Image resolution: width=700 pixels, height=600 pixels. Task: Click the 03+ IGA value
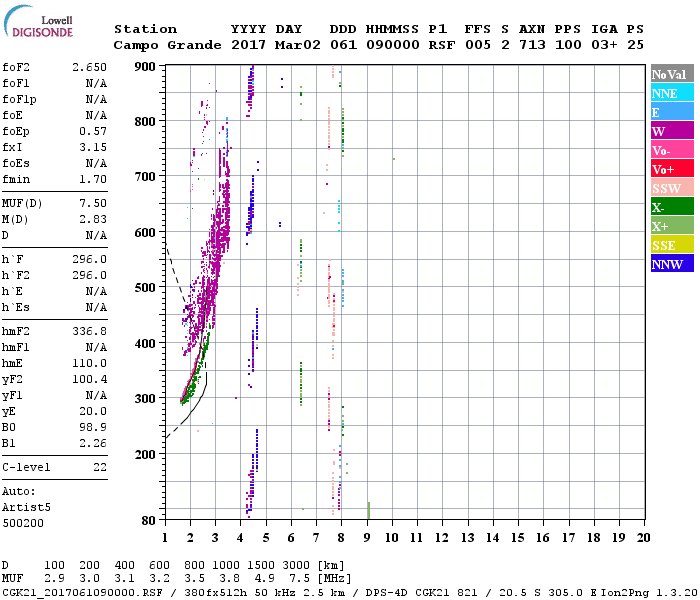604,45
